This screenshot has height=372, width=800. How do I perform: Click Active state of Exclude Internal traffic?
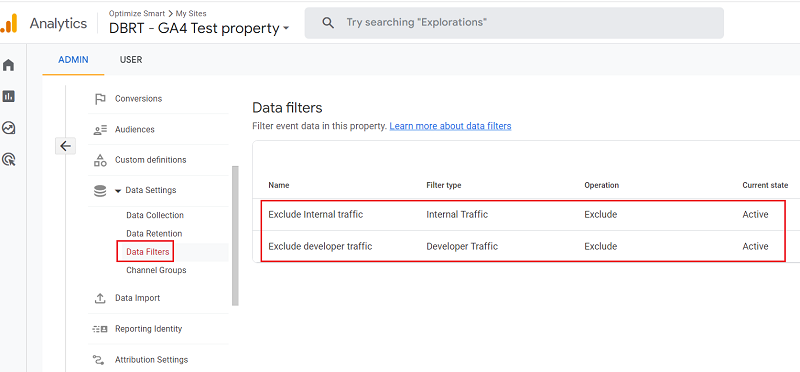[x=755, y=215]
